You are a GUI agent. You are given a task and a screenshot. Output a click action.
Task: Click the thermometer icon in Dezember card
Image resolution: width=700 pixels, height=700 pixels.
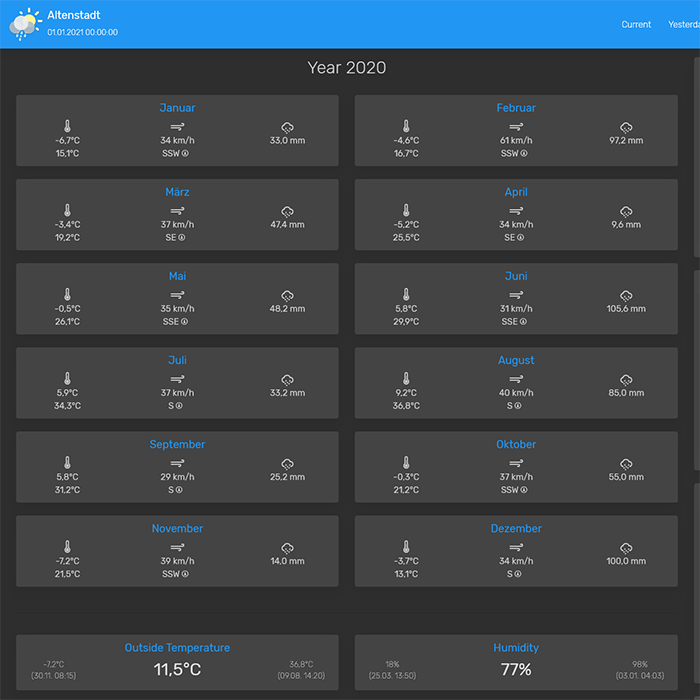pos(406,547)
